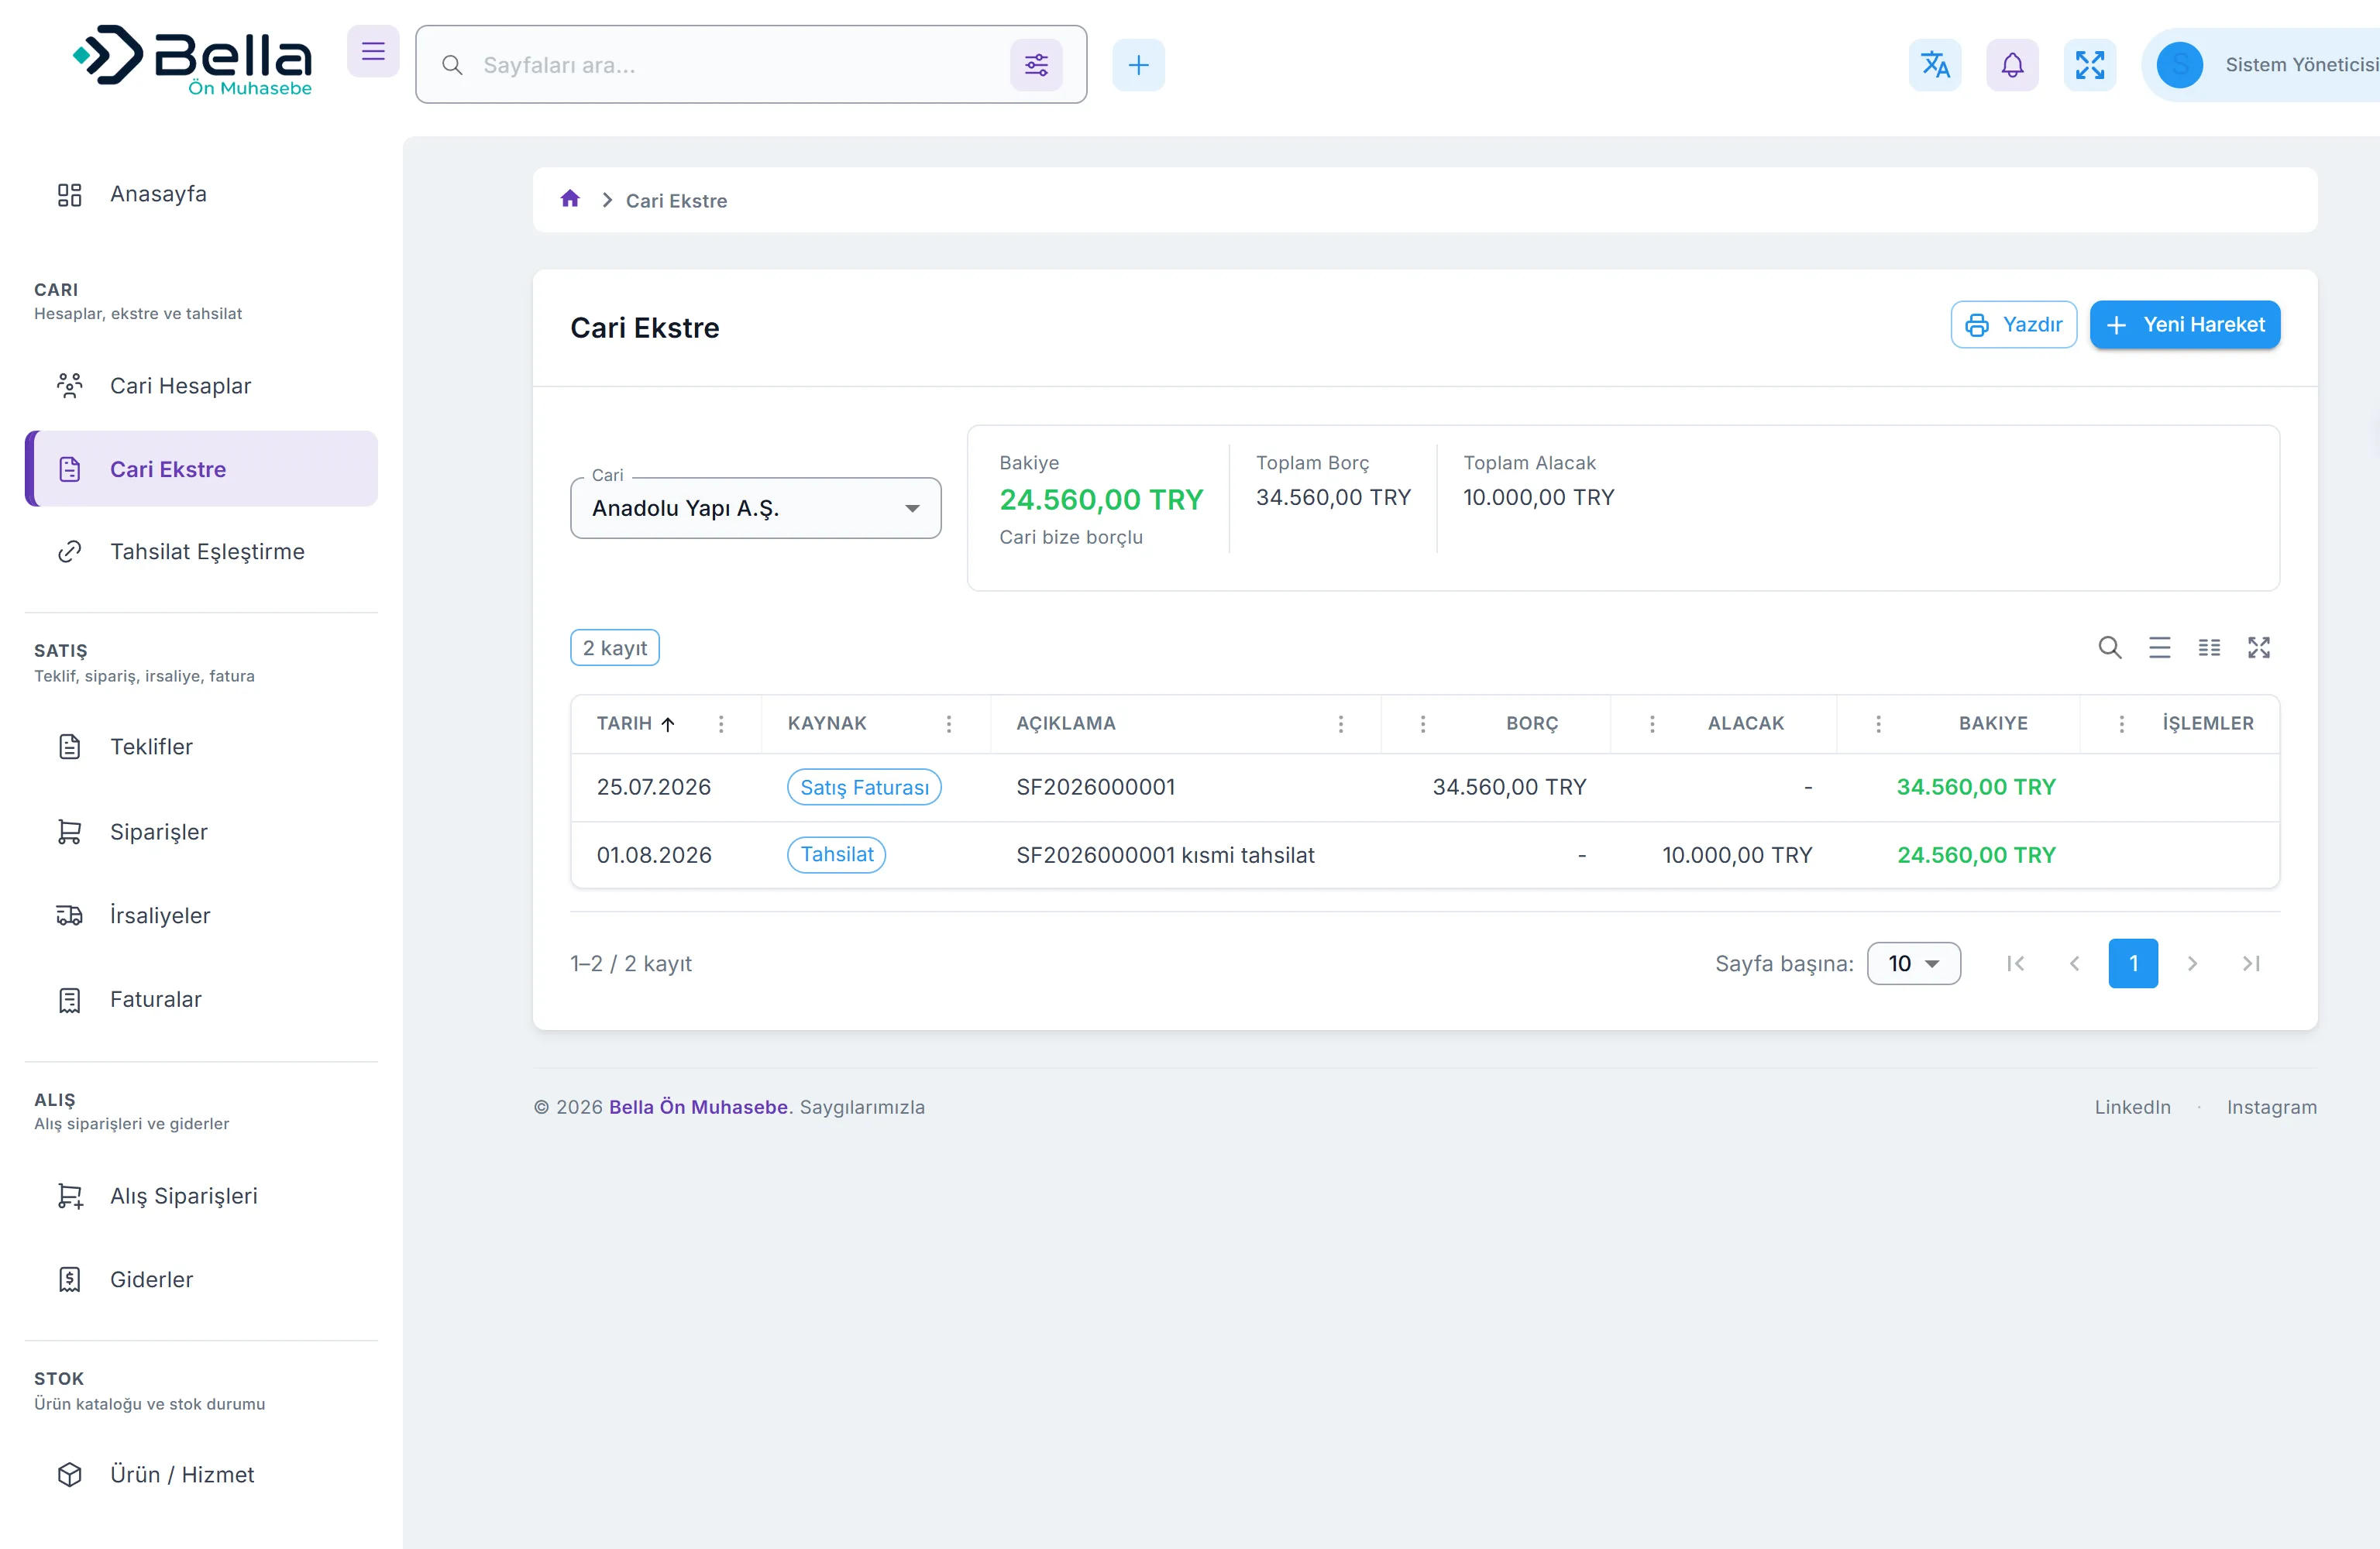Open BORÇ column options menu
Image resolution: width=2380 pixels, height=1549 pixels.
pos(1423,723)
